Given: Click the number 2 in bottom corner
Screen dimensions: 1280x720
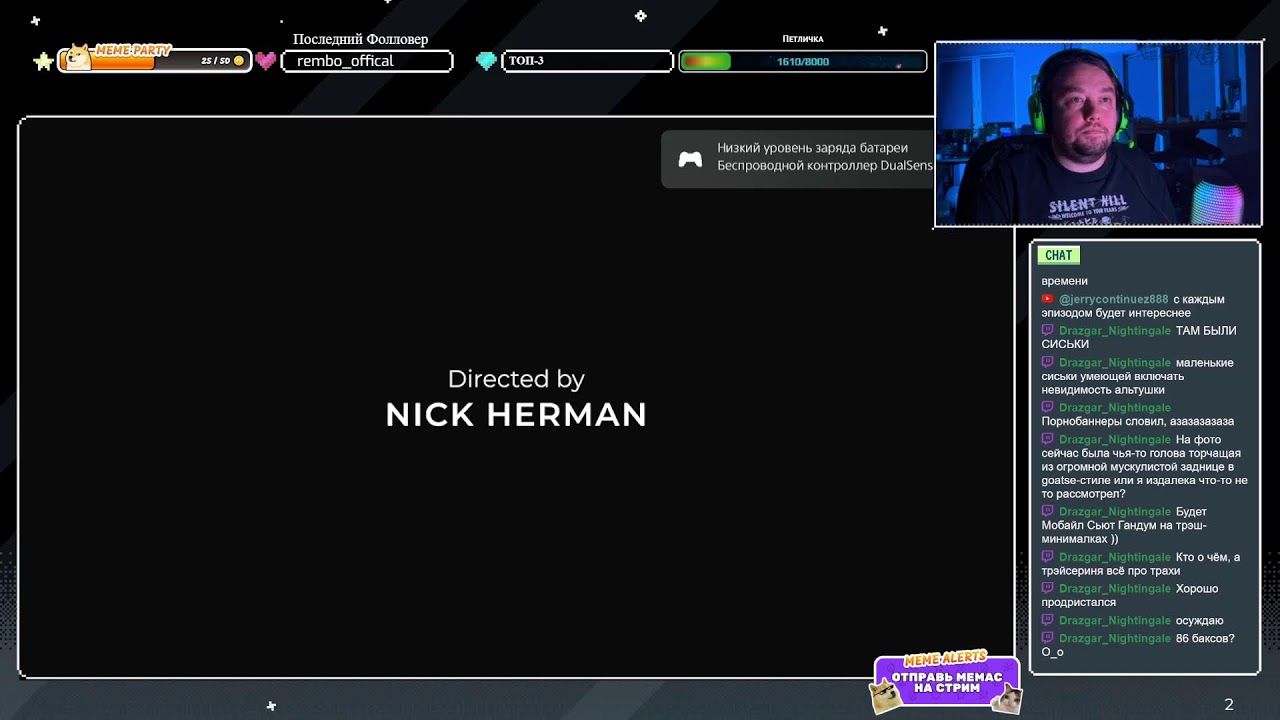Looking at the screenshot, I should tap(1229, 705).
